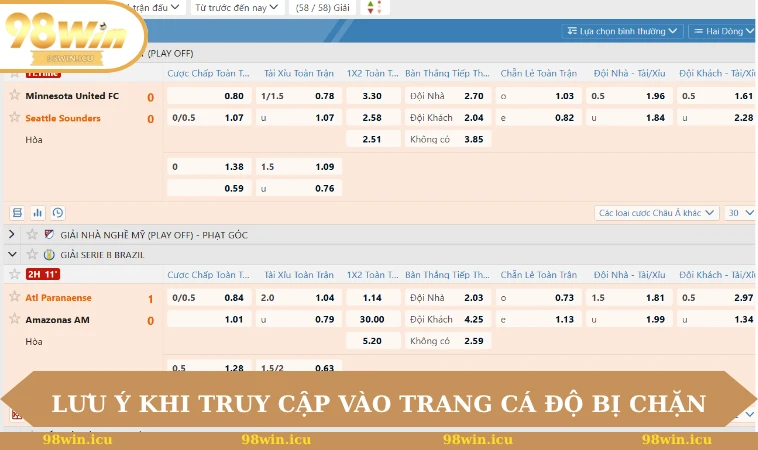Click Cược Chấp column header in Minnesota table
Image resolution: width=758 pixels, height=450 pixels.
pyautogui.click(x=208, y=73)
